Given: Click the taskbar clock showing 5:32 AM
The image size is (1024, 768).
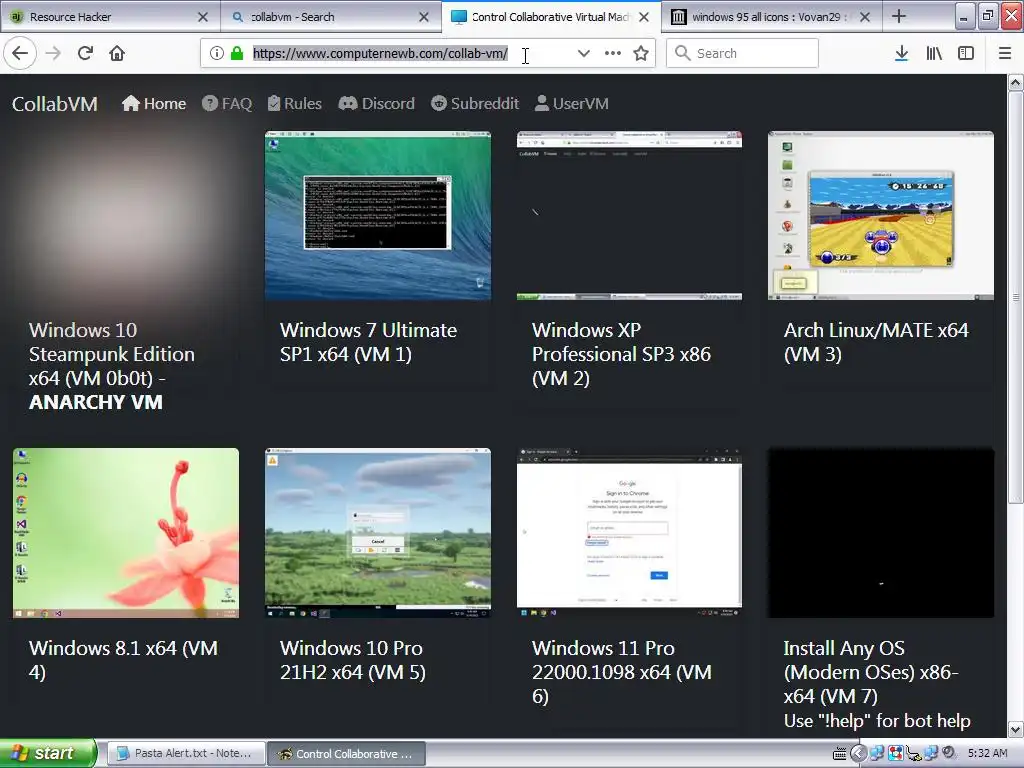Looking at the screenshot, I should pyautogui.click(x=987, y=753).
